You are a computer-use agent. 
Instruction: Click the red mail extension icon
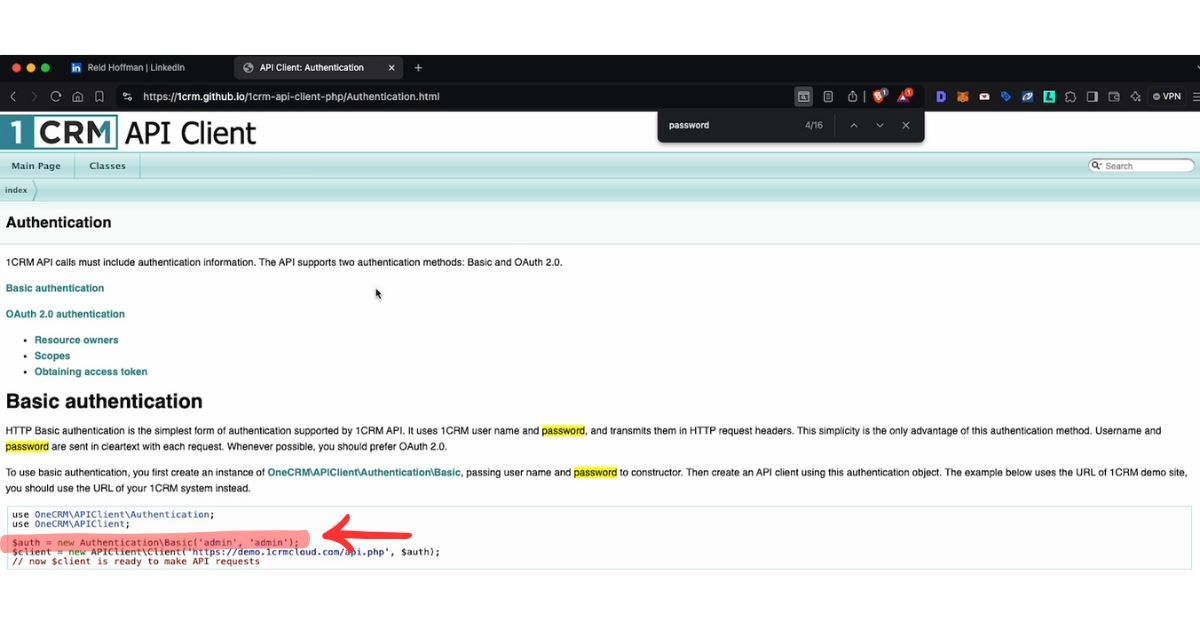[x=984, y=97]
